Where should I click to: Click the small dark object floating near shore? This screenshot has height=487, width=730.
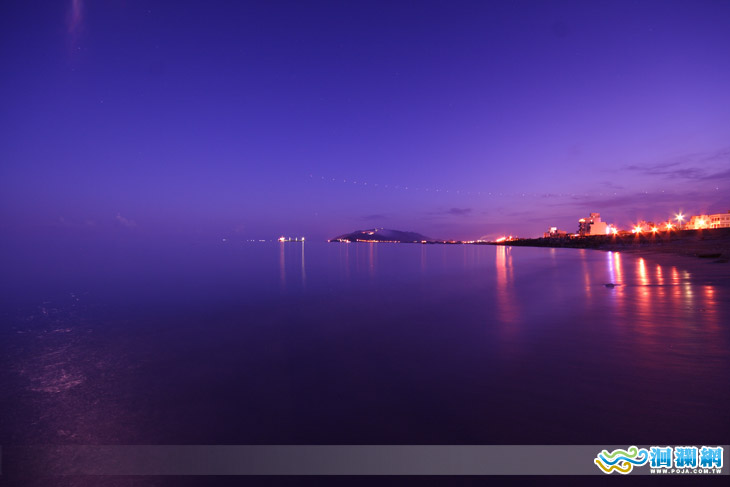coord(612,285)
